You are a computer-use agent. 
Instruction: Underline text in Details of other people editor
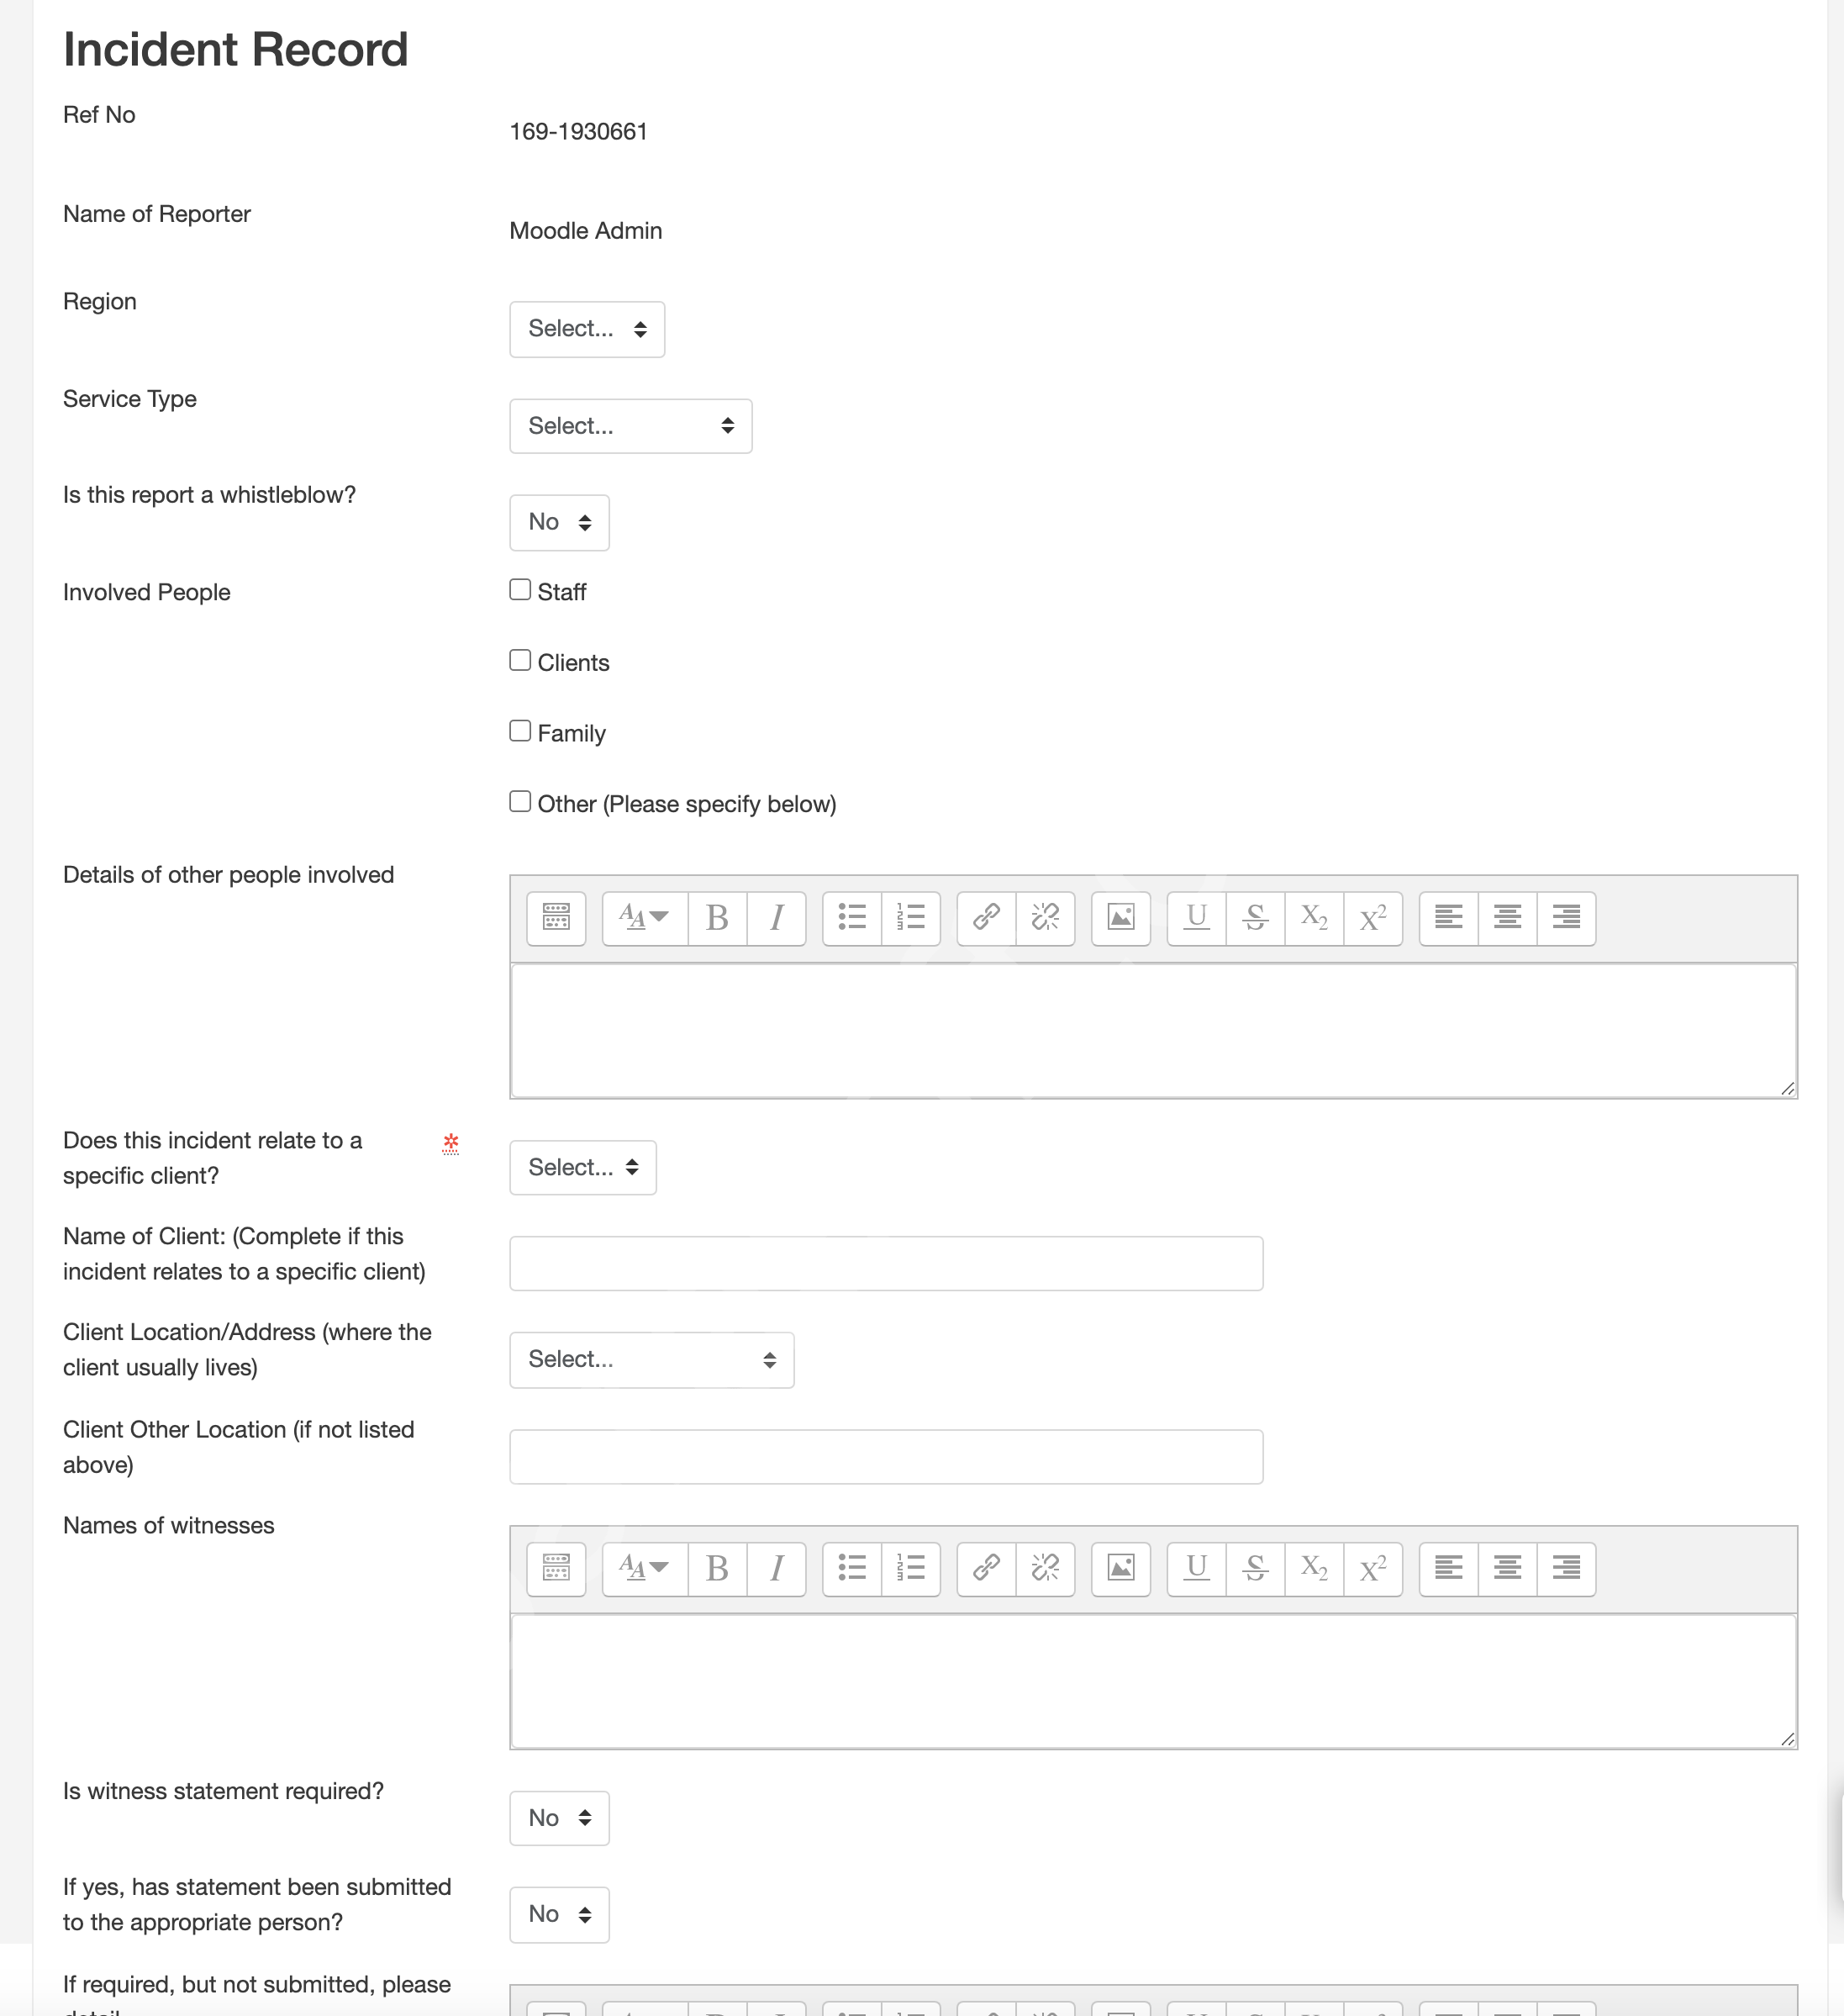coord(1196,918)
